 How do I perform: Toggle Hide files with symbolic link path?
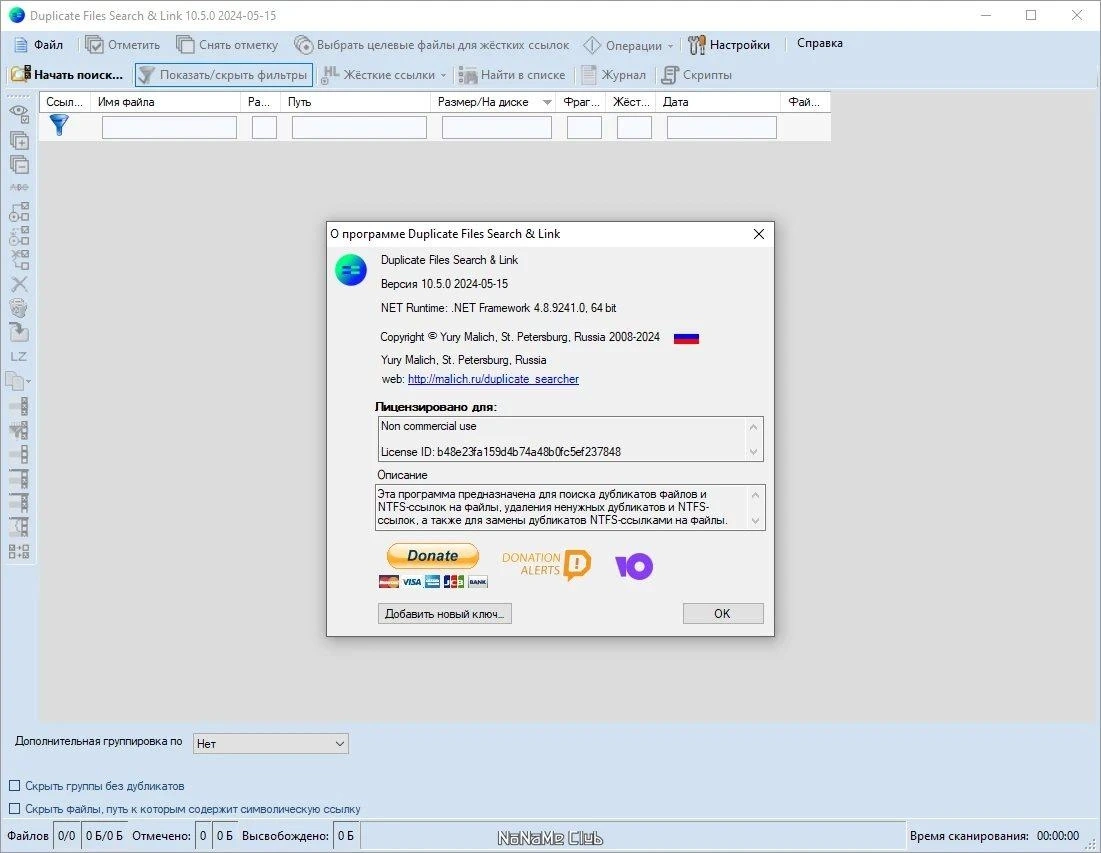click(14, 809)
